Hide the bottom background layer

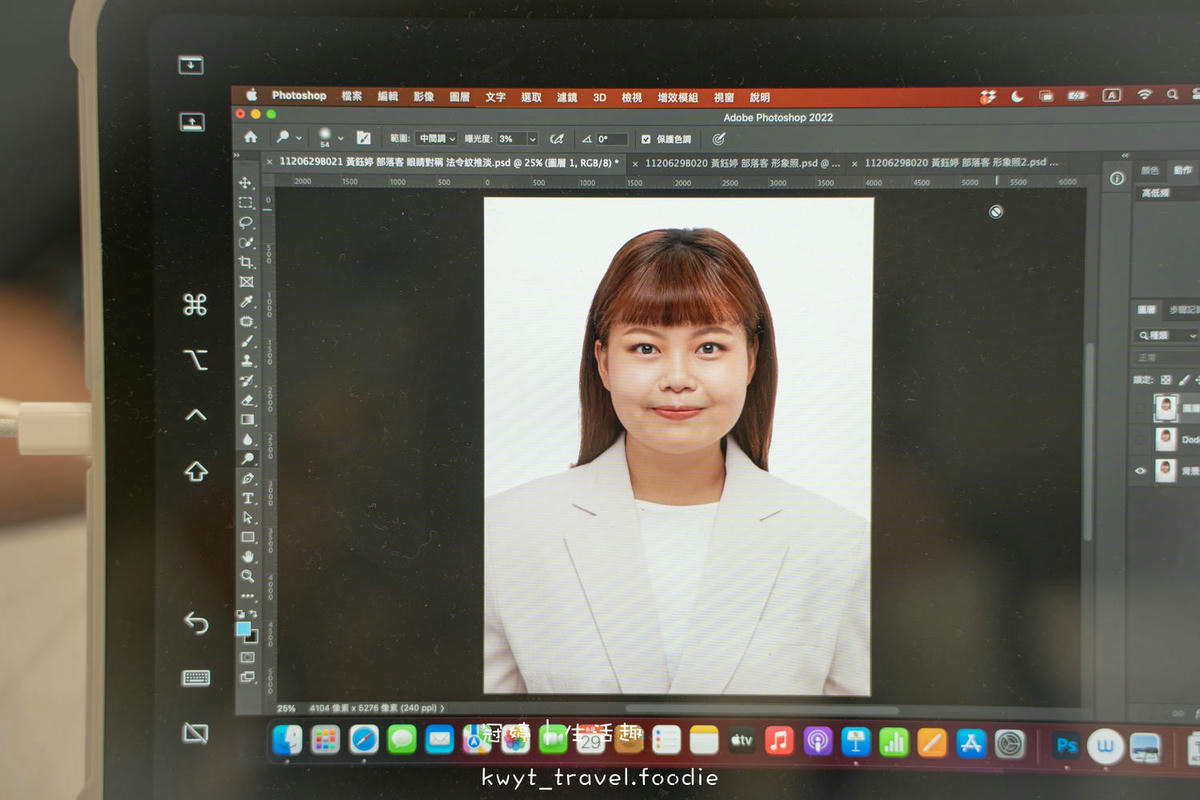click(1140, 470)
